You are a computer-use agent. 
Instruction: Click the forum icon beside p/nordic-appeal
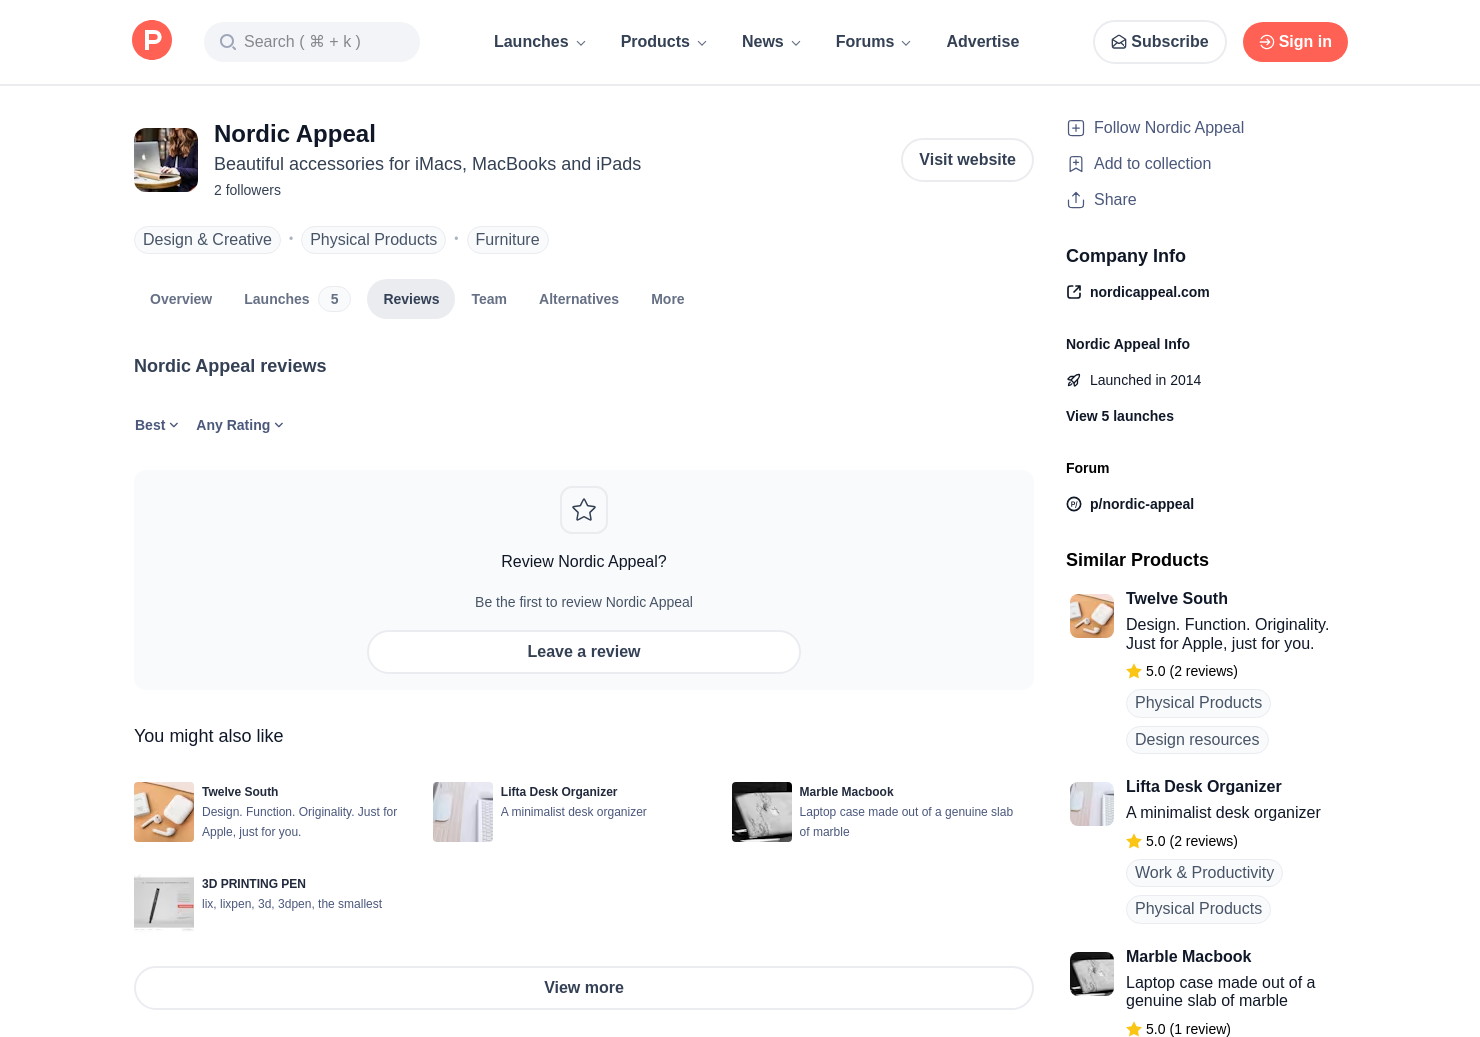point(1074,504)
